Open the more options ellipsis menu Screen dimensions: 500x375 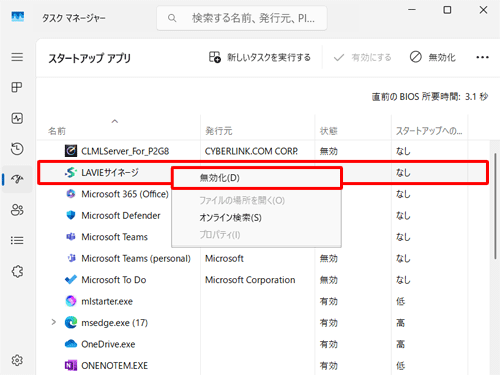coord(482,57)
